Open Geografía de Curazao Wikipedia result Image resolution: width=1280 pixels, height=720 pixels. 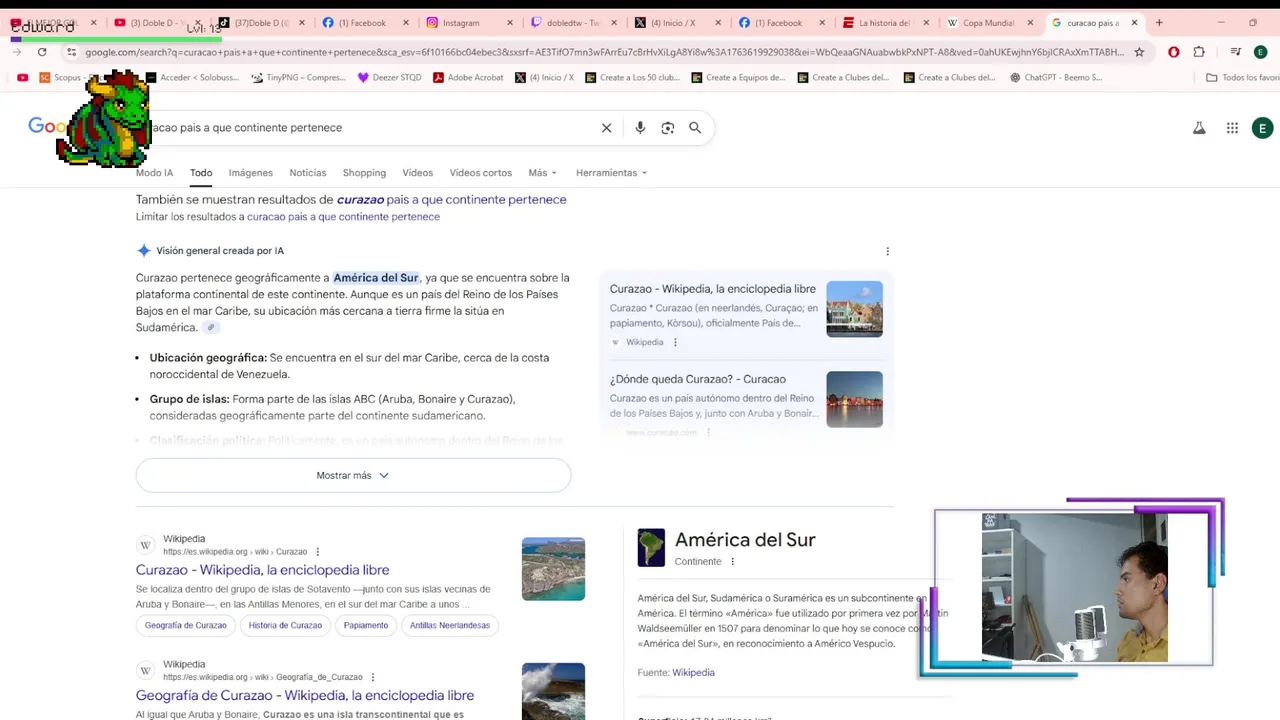(305, 695)
